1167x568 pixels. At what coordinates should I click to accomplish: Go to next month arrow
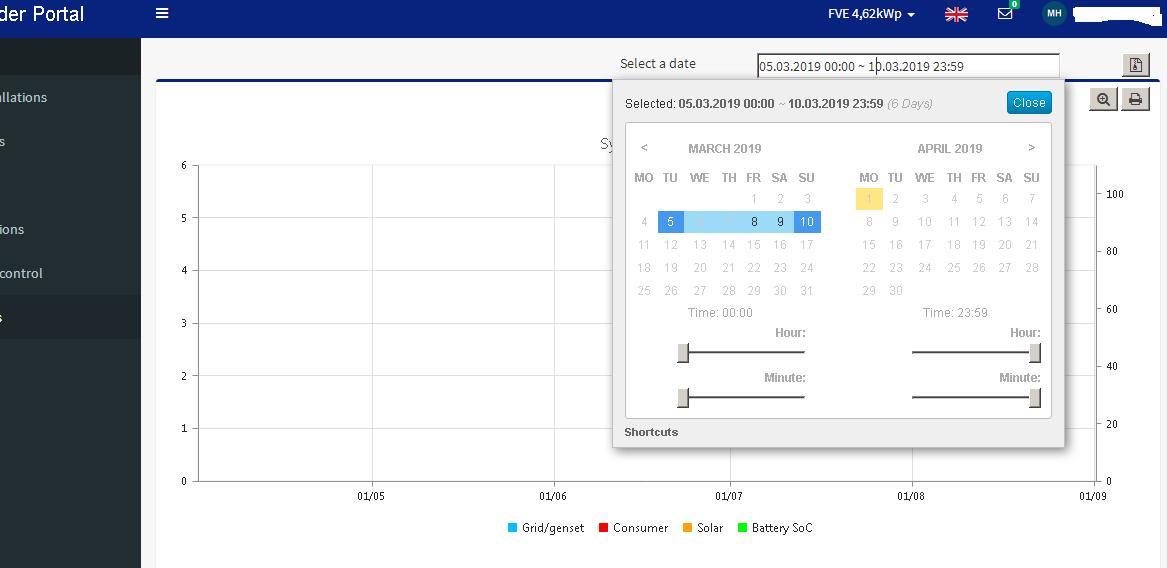(1031, 147)
